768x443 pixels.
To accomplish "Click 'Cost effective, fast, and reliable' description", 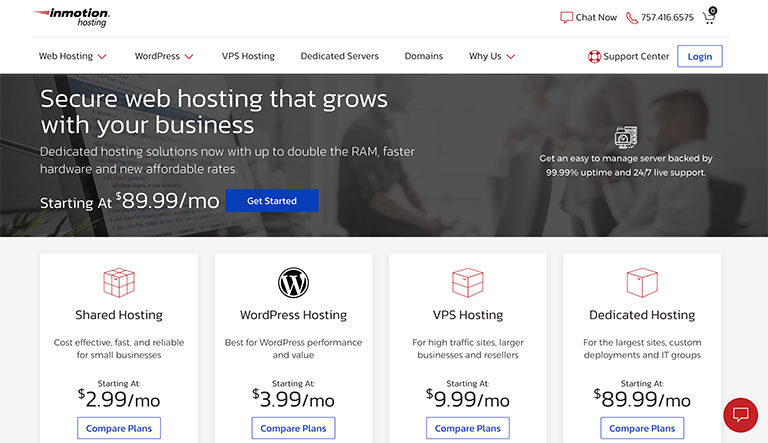I will pyautogui.click(x=119, y=343).
